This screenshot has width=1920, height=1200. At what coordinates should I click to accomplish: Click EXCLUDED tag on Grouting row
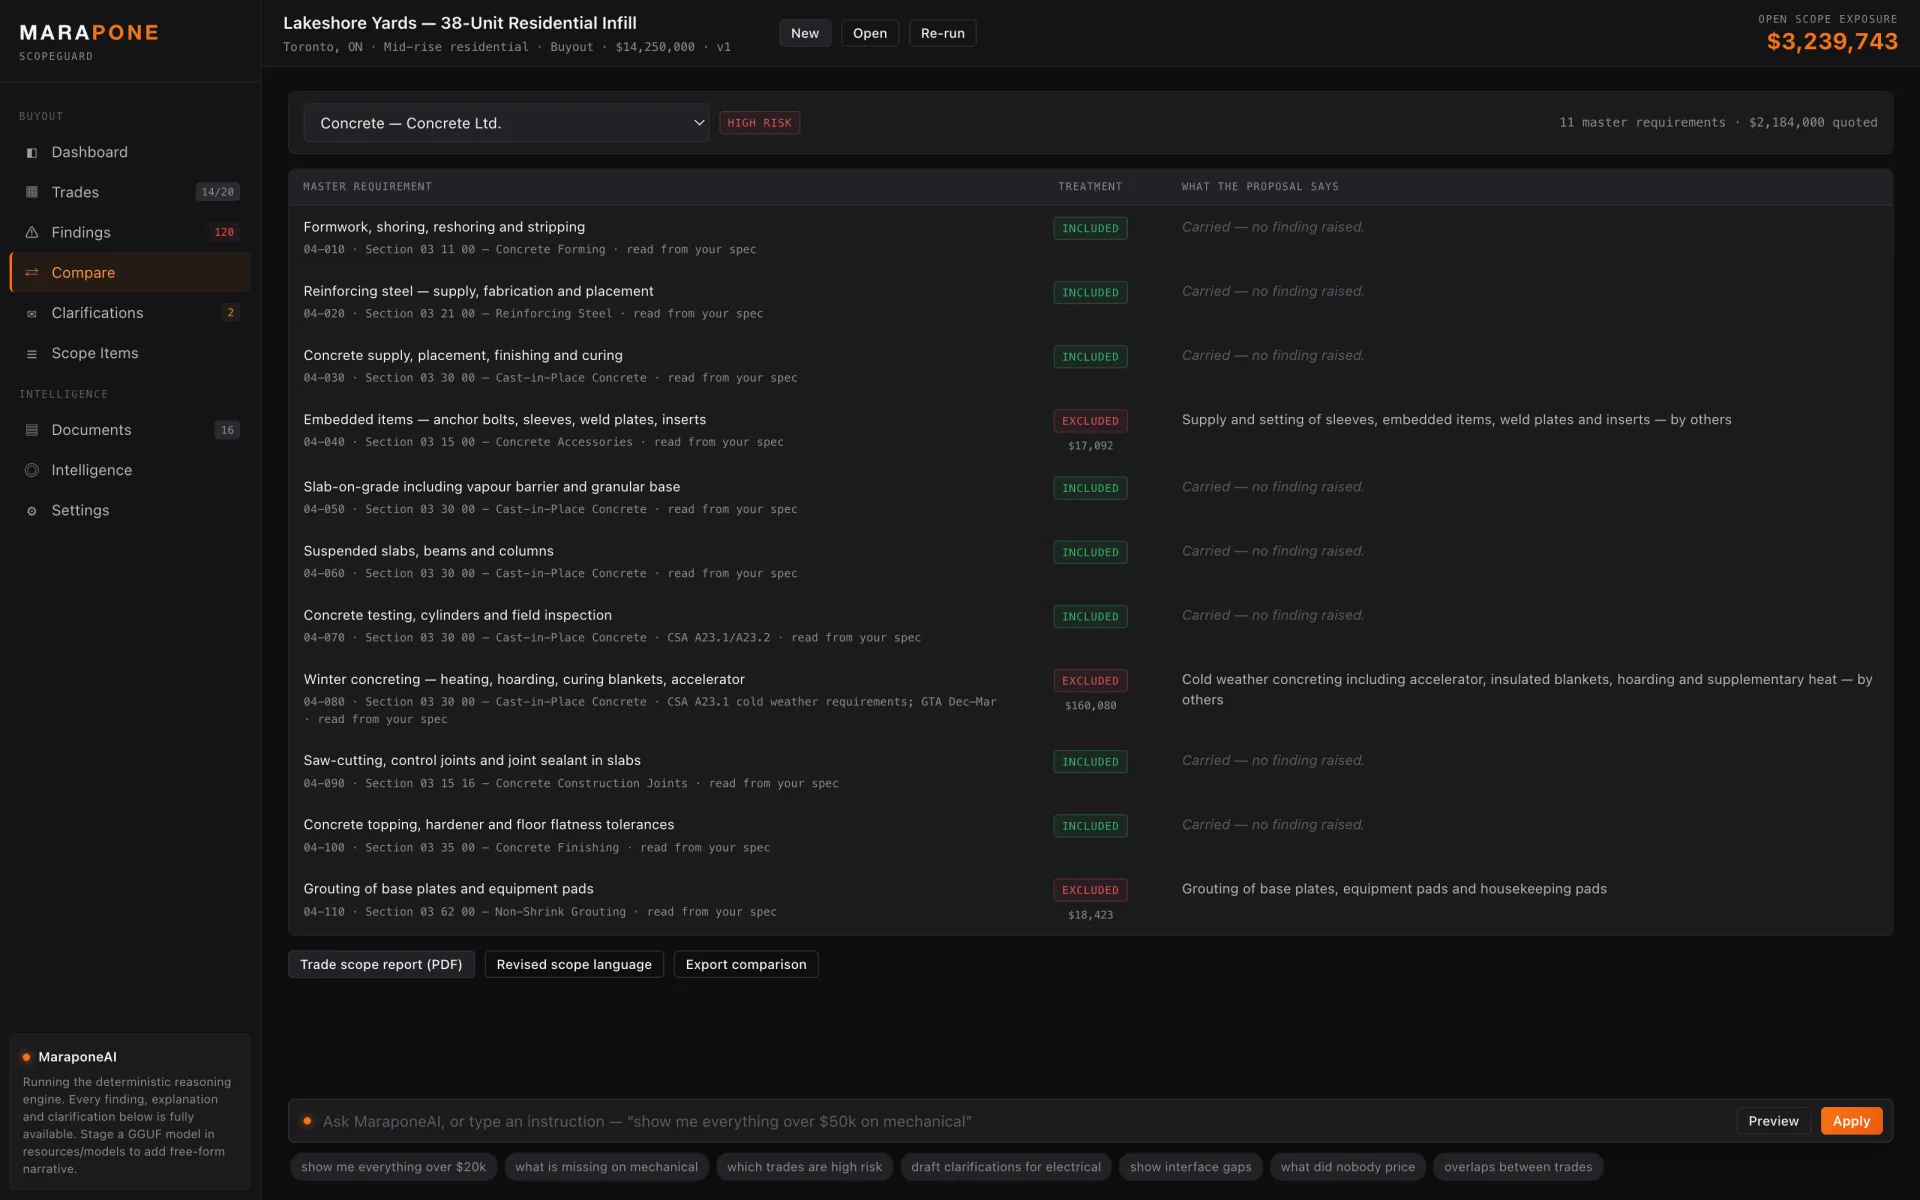coord(1090,890)
